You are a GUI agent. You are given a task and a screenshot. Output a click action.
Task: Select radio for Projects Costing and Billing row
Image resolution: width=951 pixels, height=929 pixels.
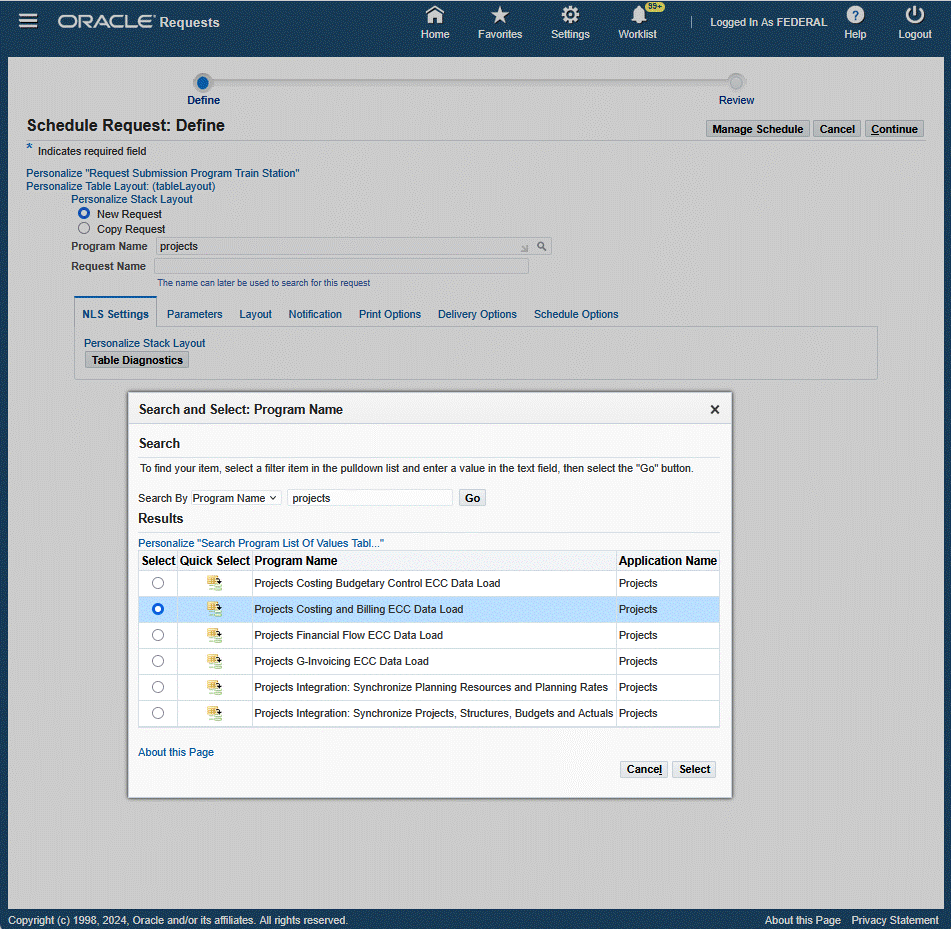(x=158, y=609)
